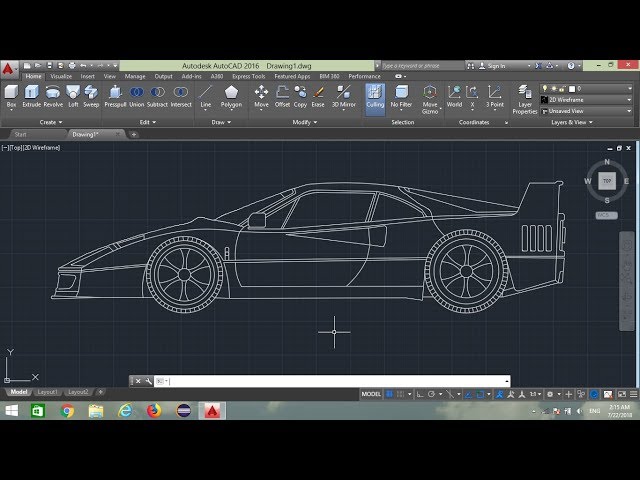Set the UCS to World

coord(454,96)
